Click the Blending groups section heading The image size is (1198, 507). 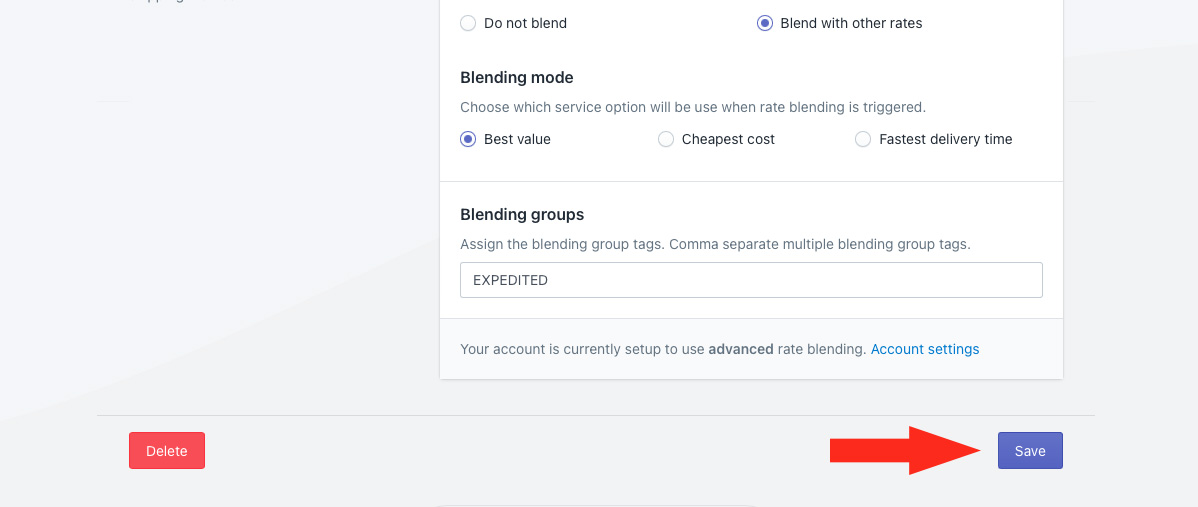pyautogui.click(x=522, y=214)
